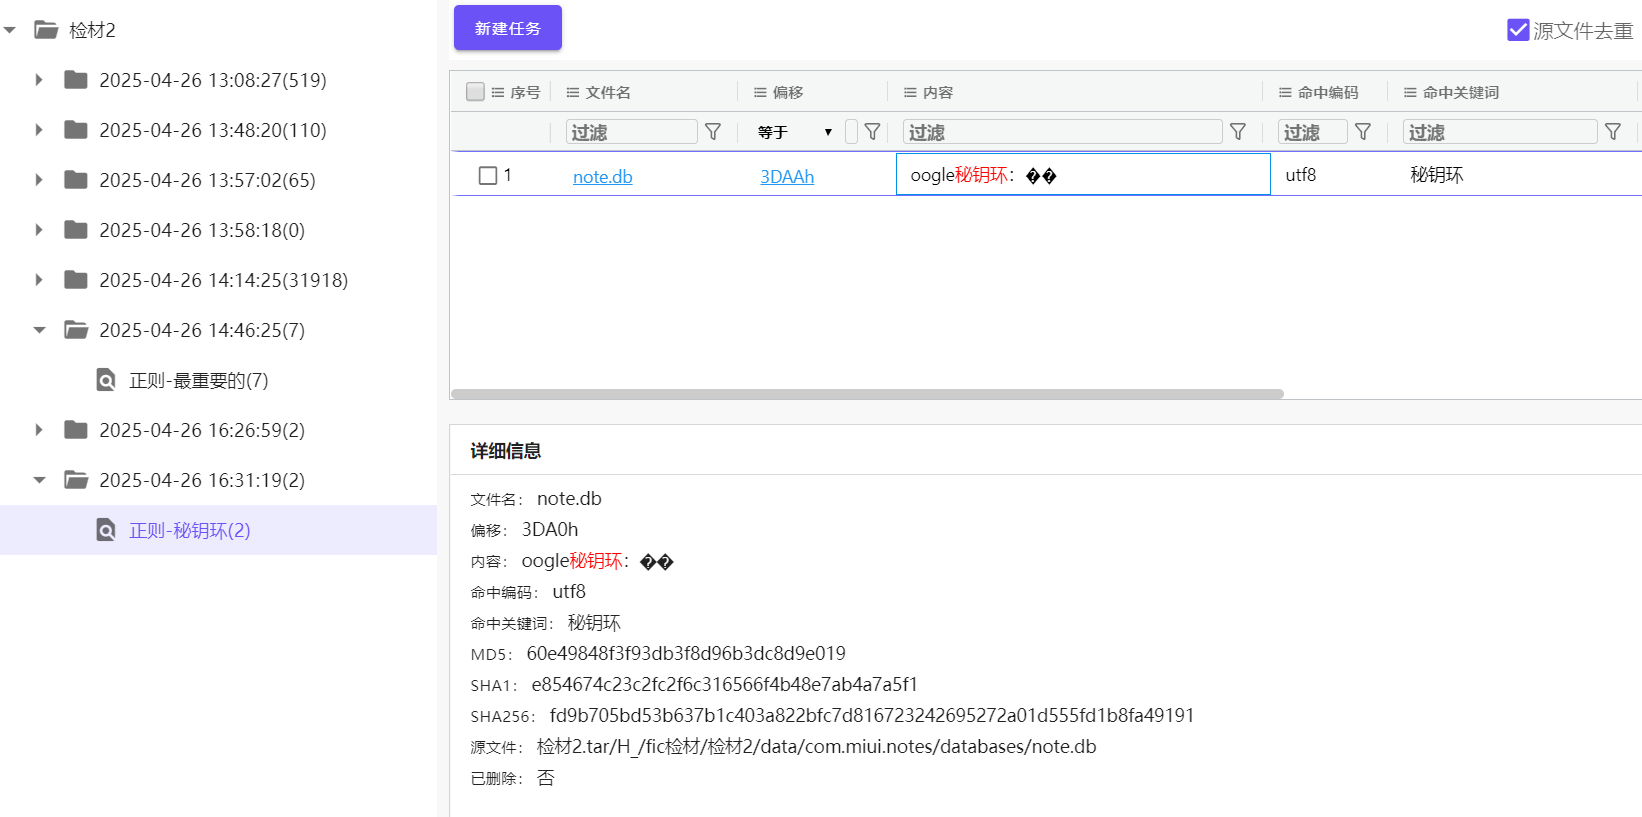
Task: Click search-file icon beside 正则-最重要的(7)
Action: pyautogui.click(x=106, y=380)
